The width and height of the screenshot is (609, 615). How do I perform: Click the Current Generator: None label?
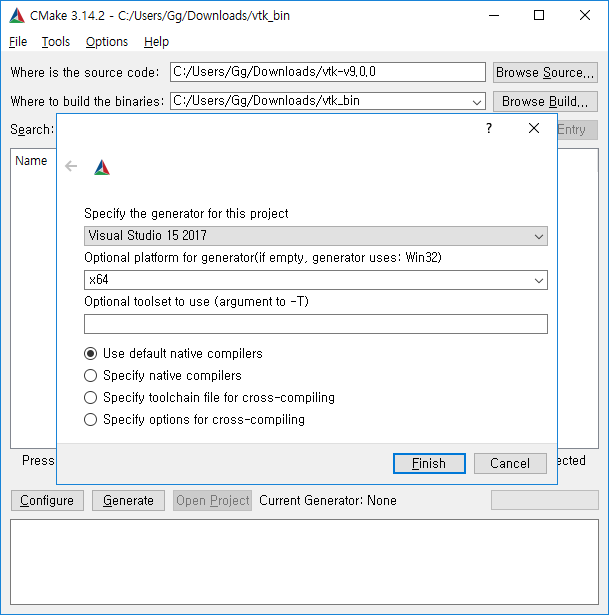point(328,500)
